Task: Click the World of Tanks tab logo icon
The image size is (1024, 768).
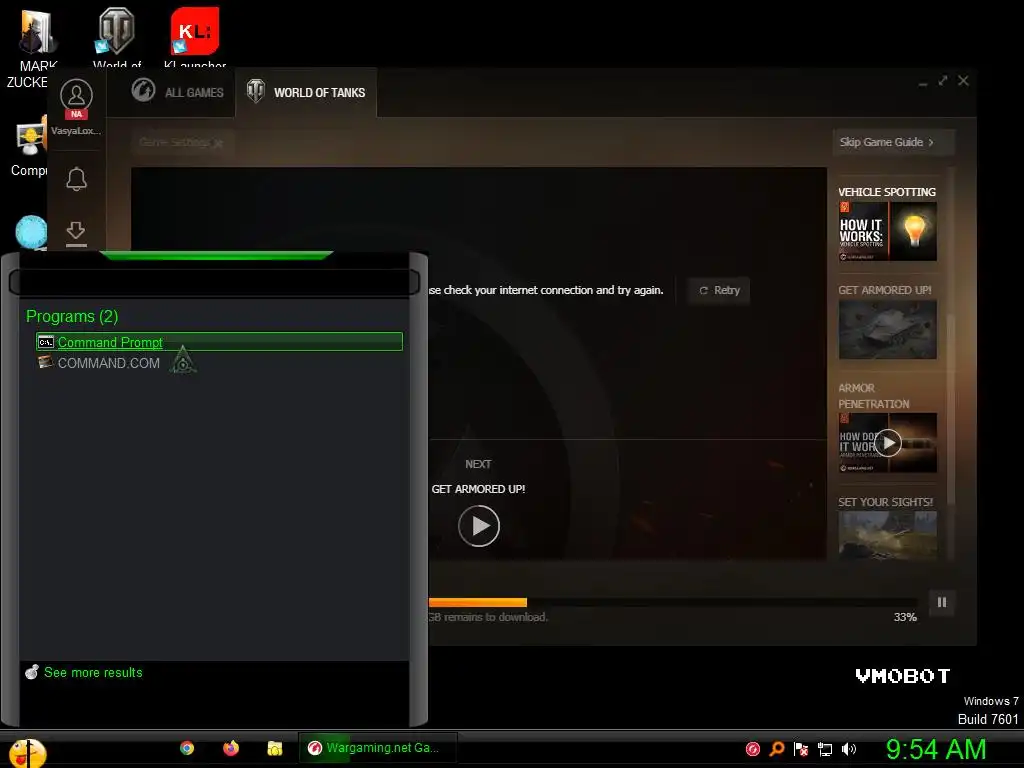Action: click(255, 91)
